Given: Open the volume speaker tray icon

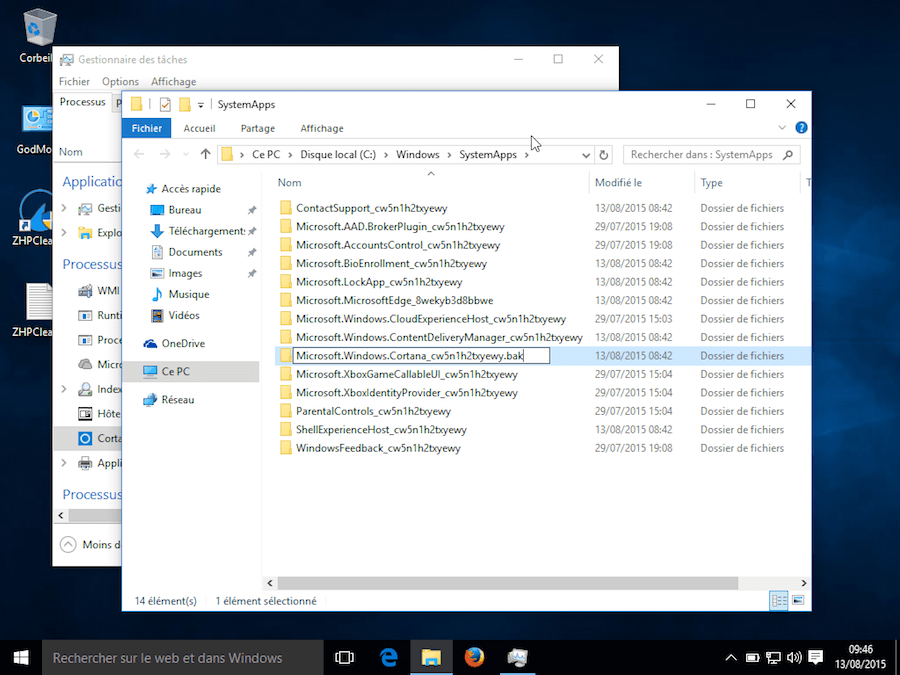Looking at the screenshot, I should (793, 658).
